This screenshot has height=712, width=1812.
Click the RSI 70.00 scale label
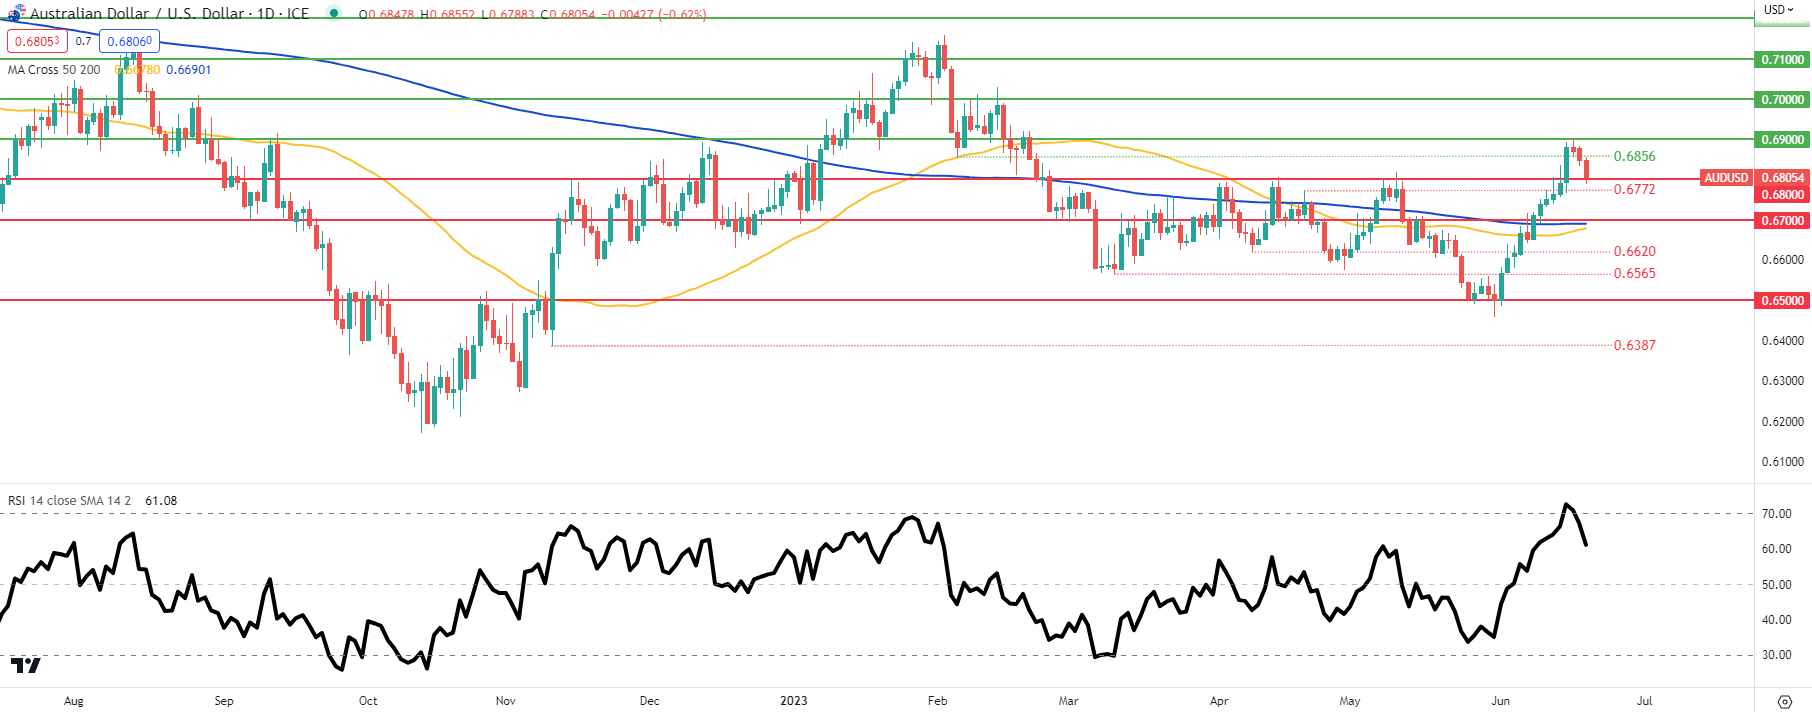pos(1777,514)
